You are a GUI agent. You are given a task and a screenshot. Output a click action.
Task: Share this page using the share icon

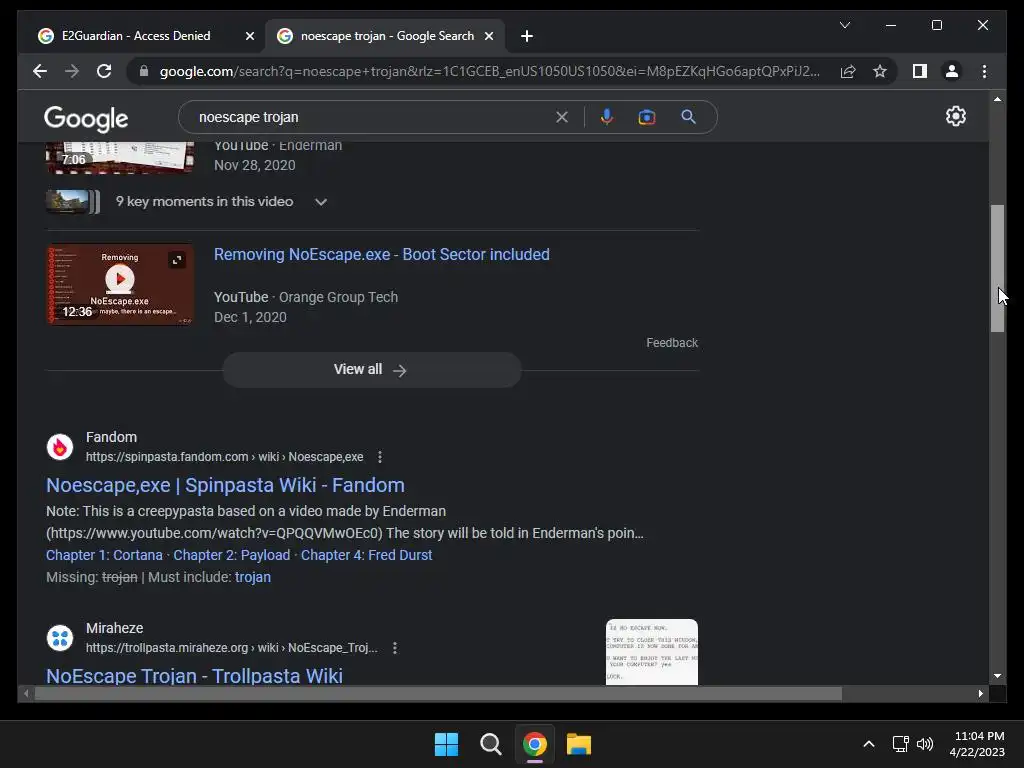coord(848,71)
